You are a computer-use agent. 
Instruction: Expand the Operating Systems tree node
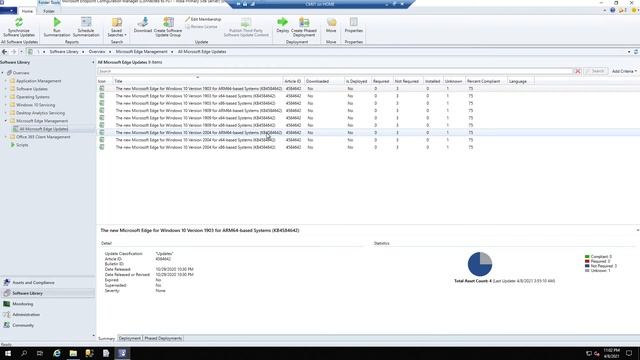(x=6, y=97)
